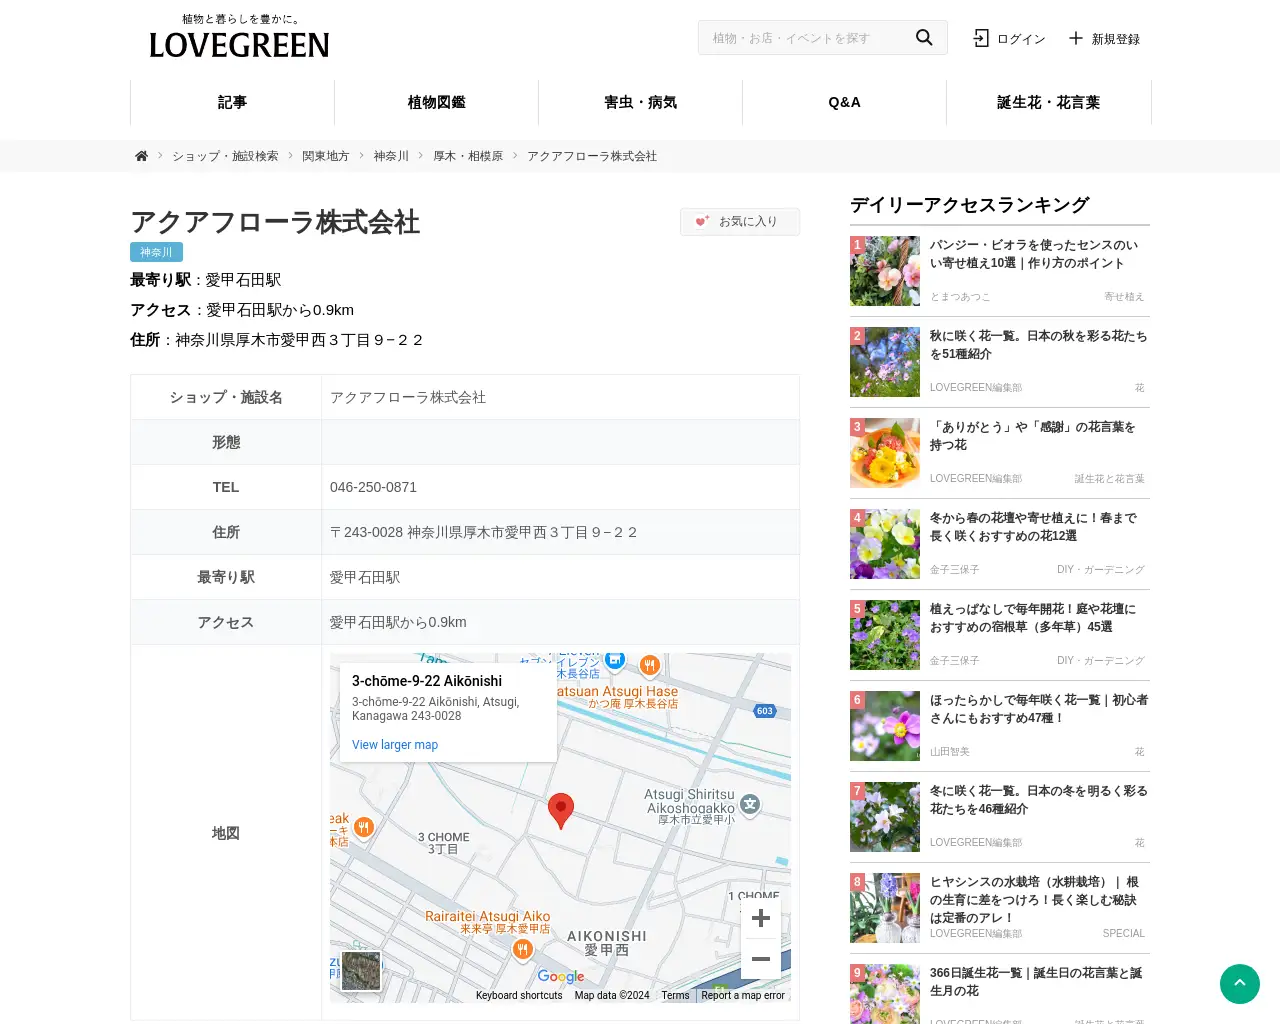Toggle お気に入り favorite for this shop
The image size is (1280, 1024).
(x=740, y=221)
